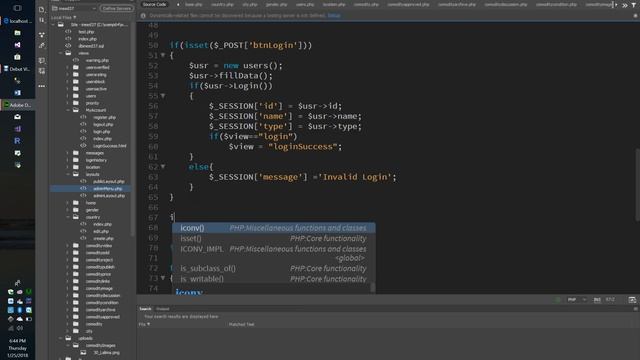Select register.php in MyAccount folder
This screenshot has height=360, width=640.
click(104, 118)
